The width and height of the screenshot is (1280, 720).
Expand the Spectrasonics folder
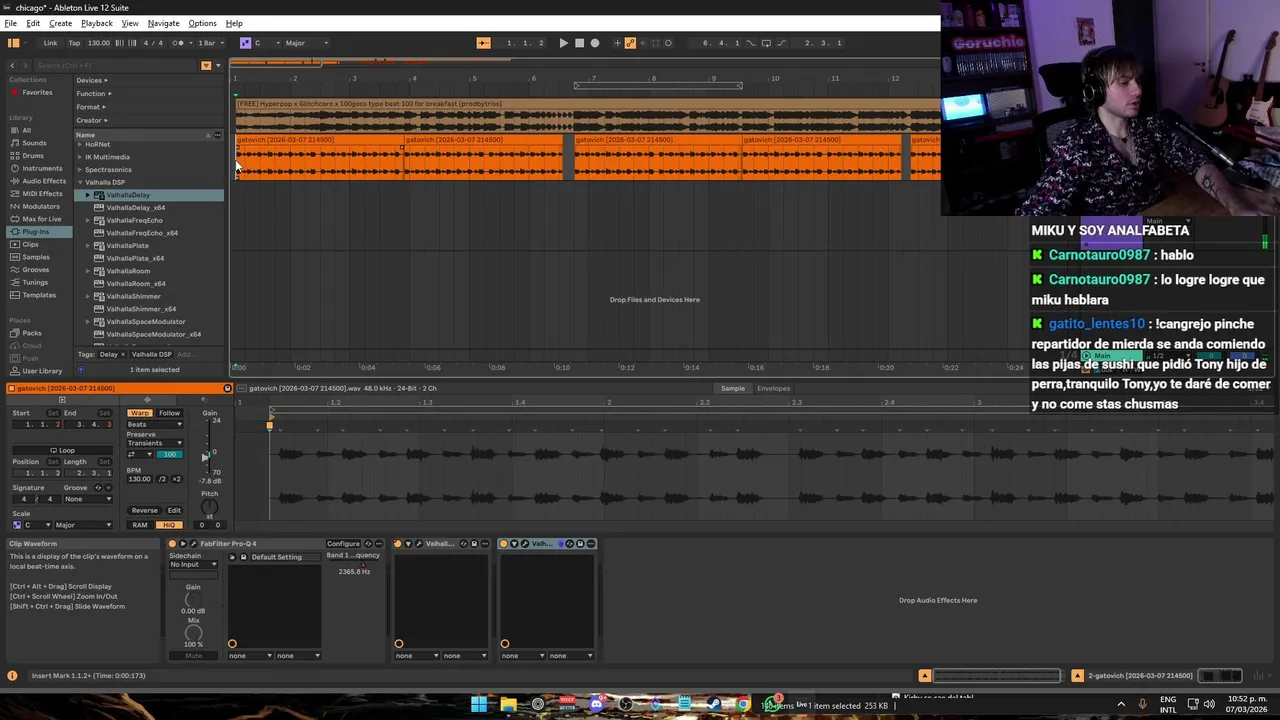tap(80, 169)
